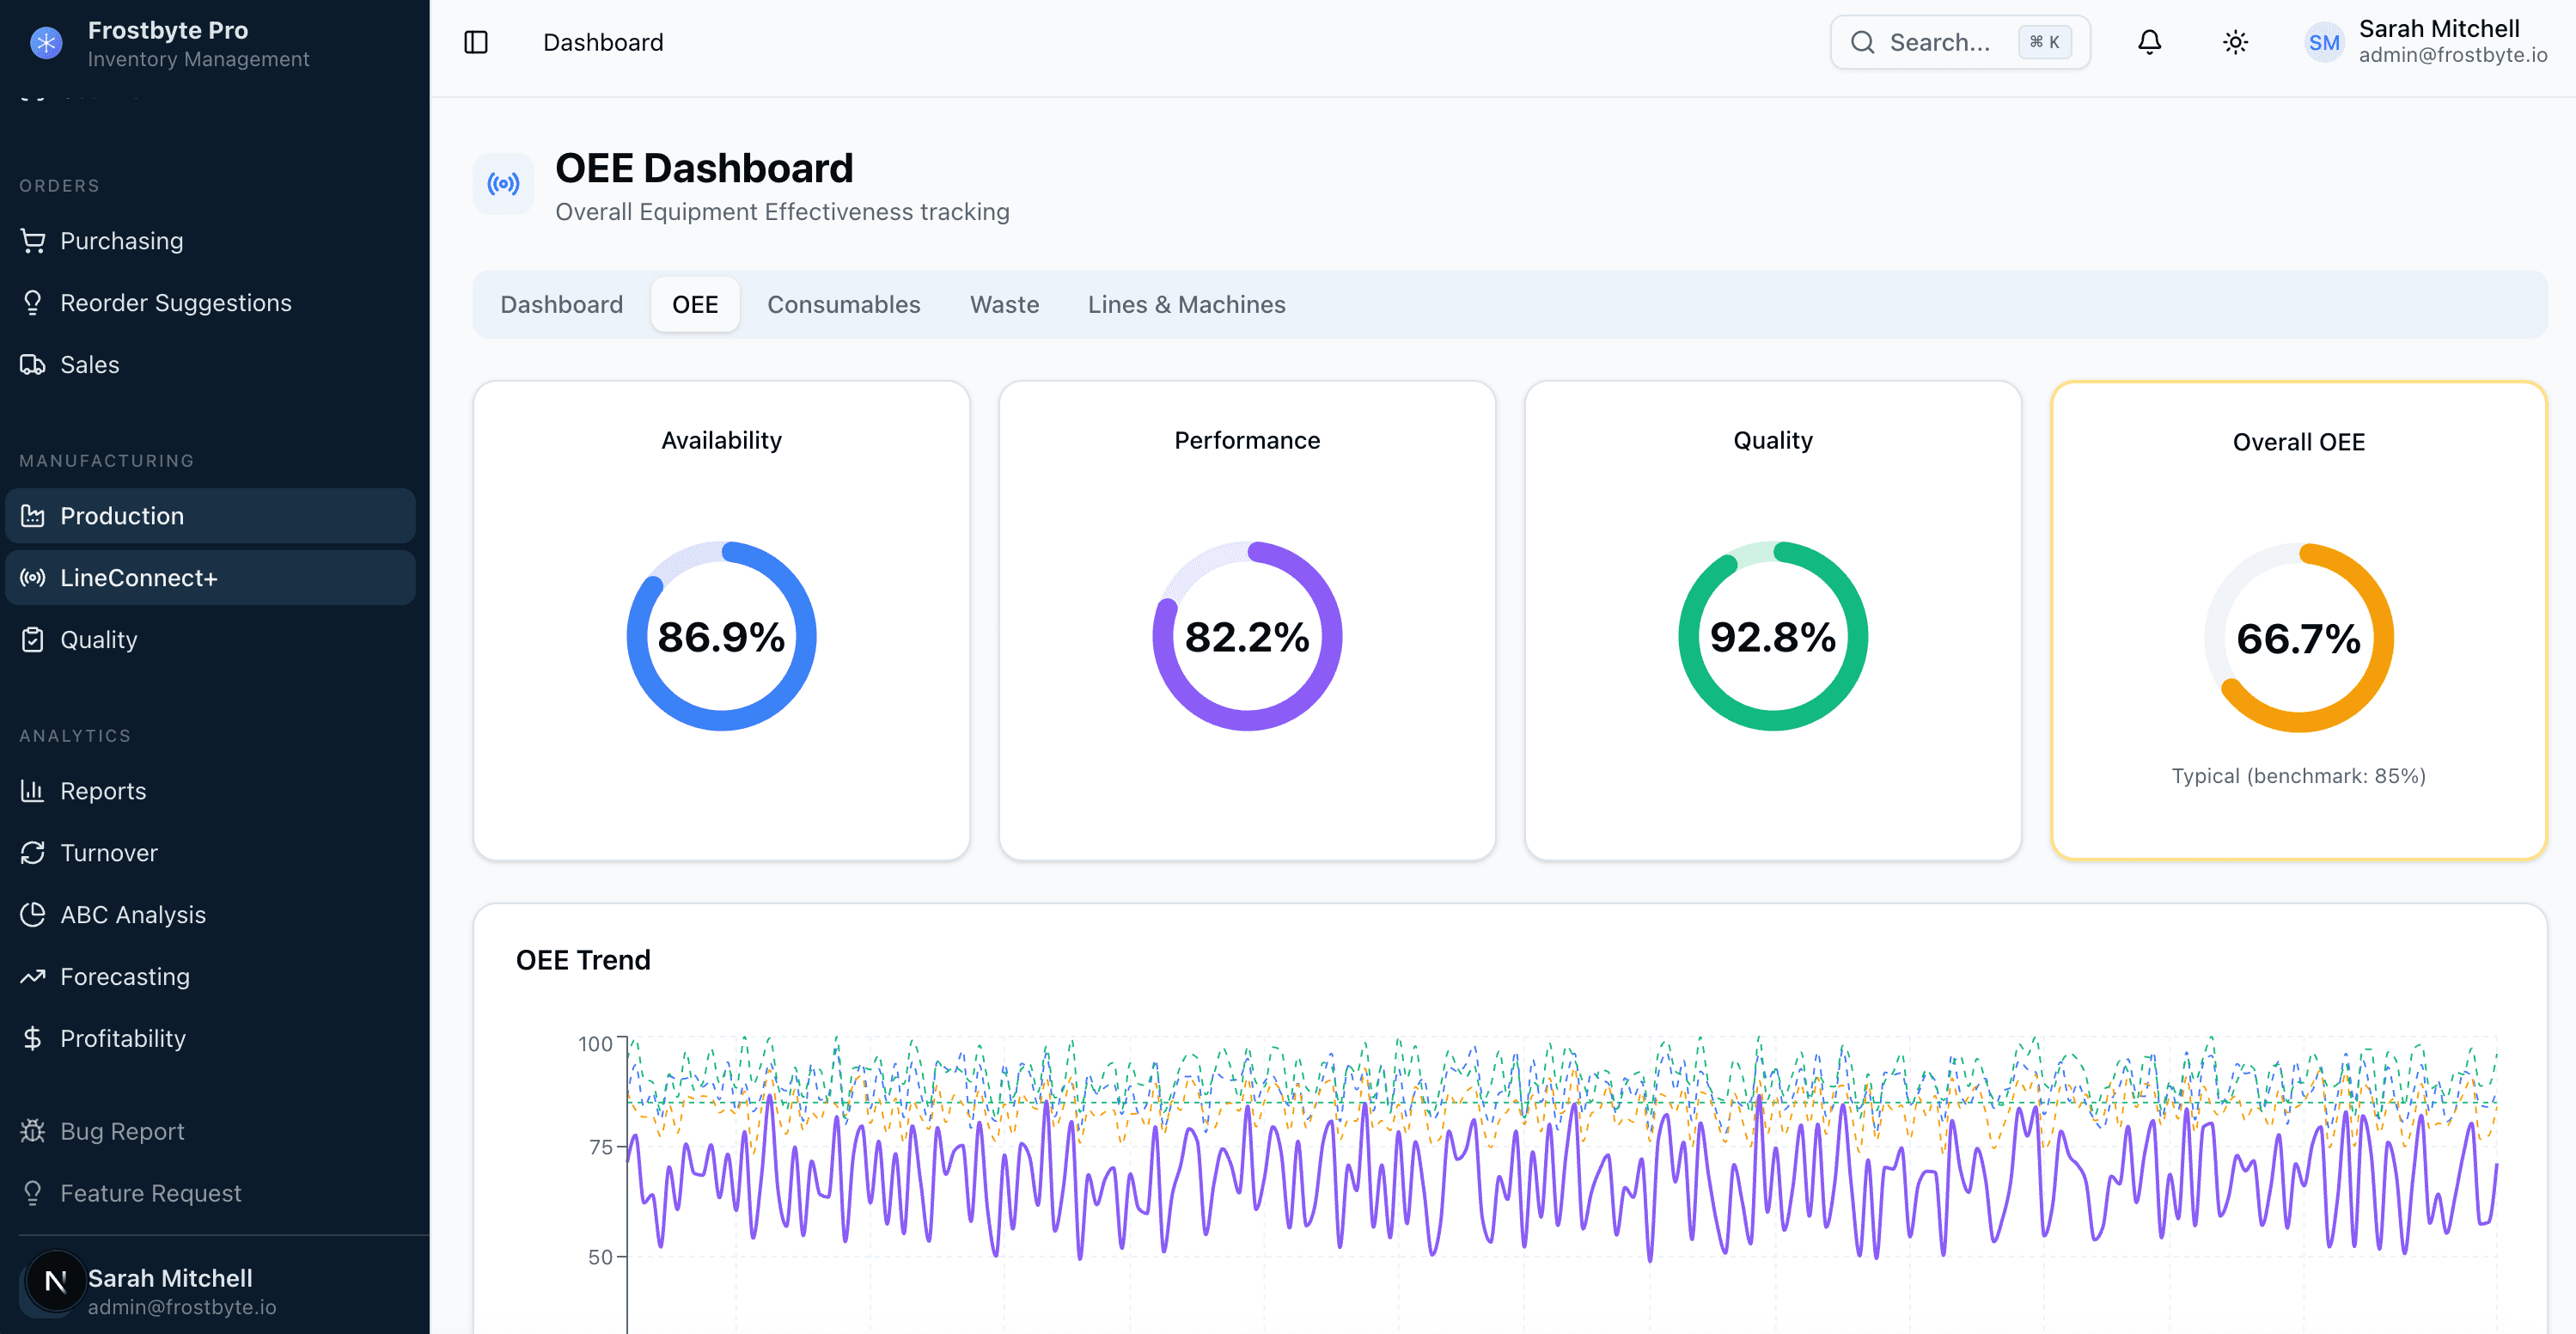
Task: Open Reports in the Analytics group
Action: (102, 790)
